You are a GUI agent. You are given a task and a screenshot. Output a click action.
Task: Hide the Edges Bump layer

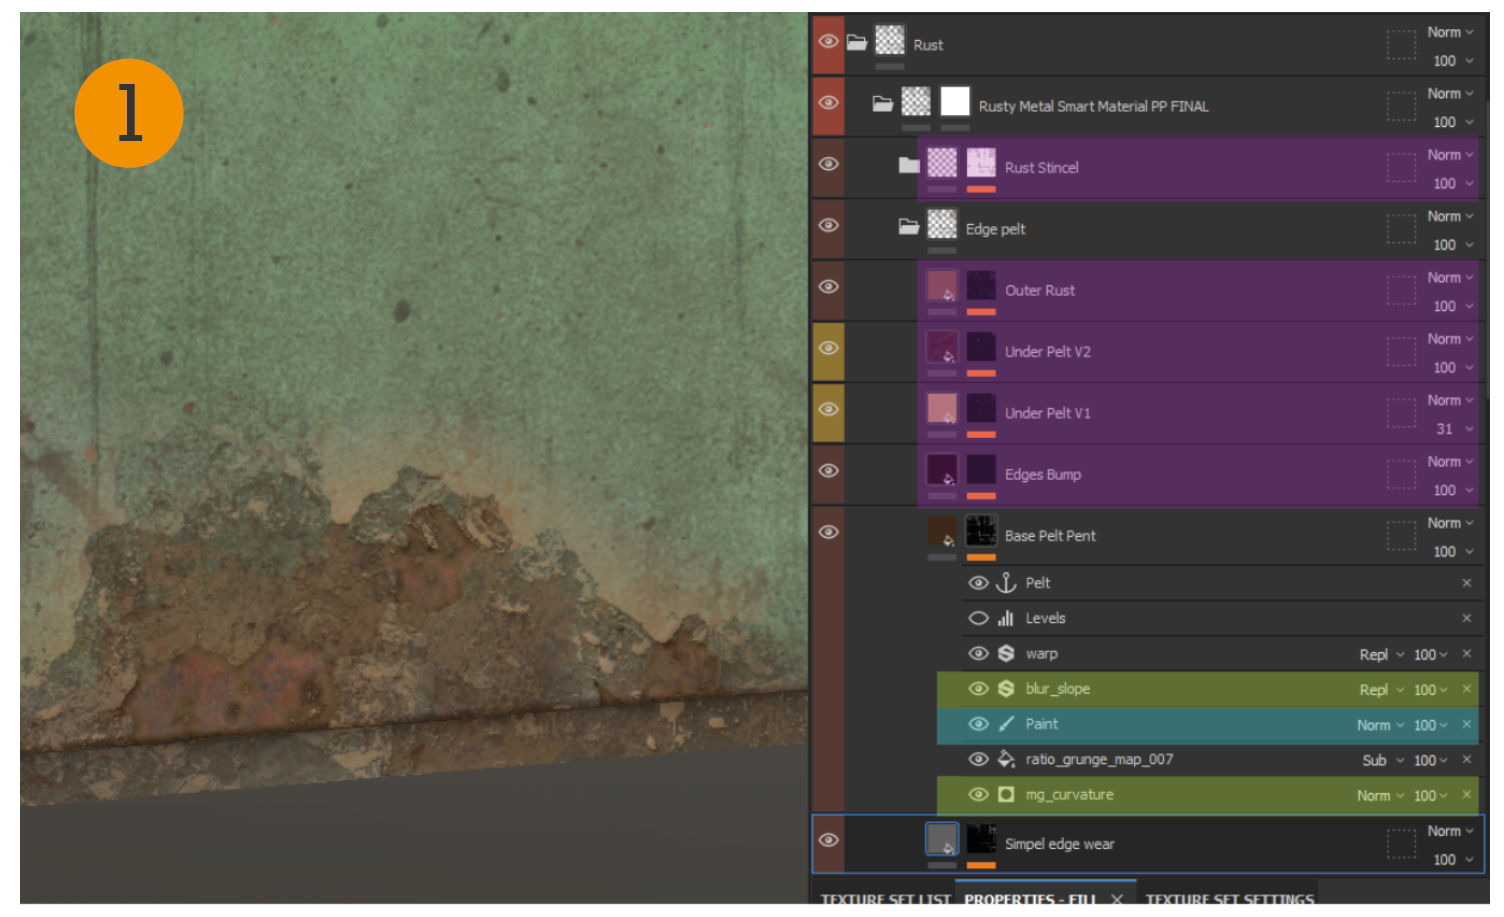pyautogui.click(x=828, y=471)
